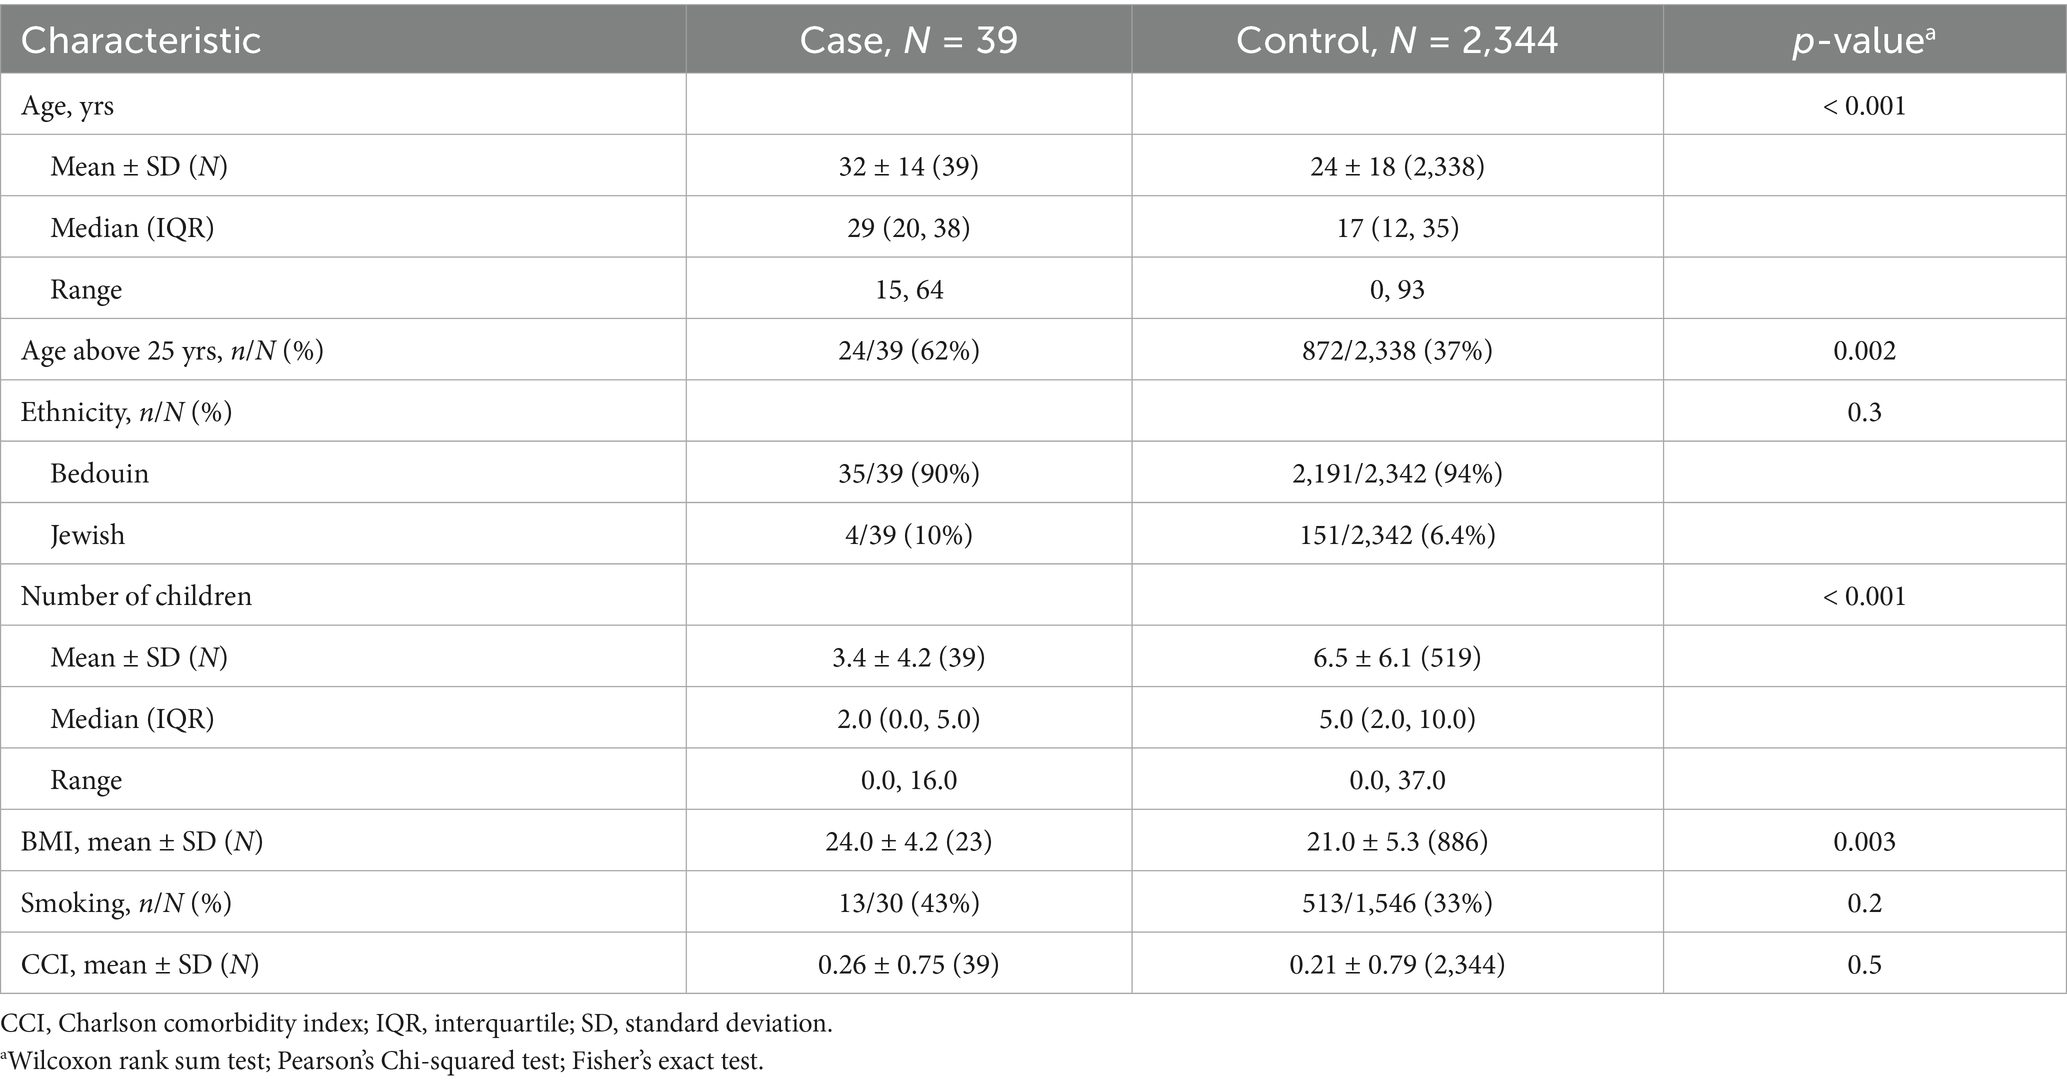Click the "Number of children" row label
Image resolution: width=2067 pixels, height=1083 pixels.
pos(137,596)
